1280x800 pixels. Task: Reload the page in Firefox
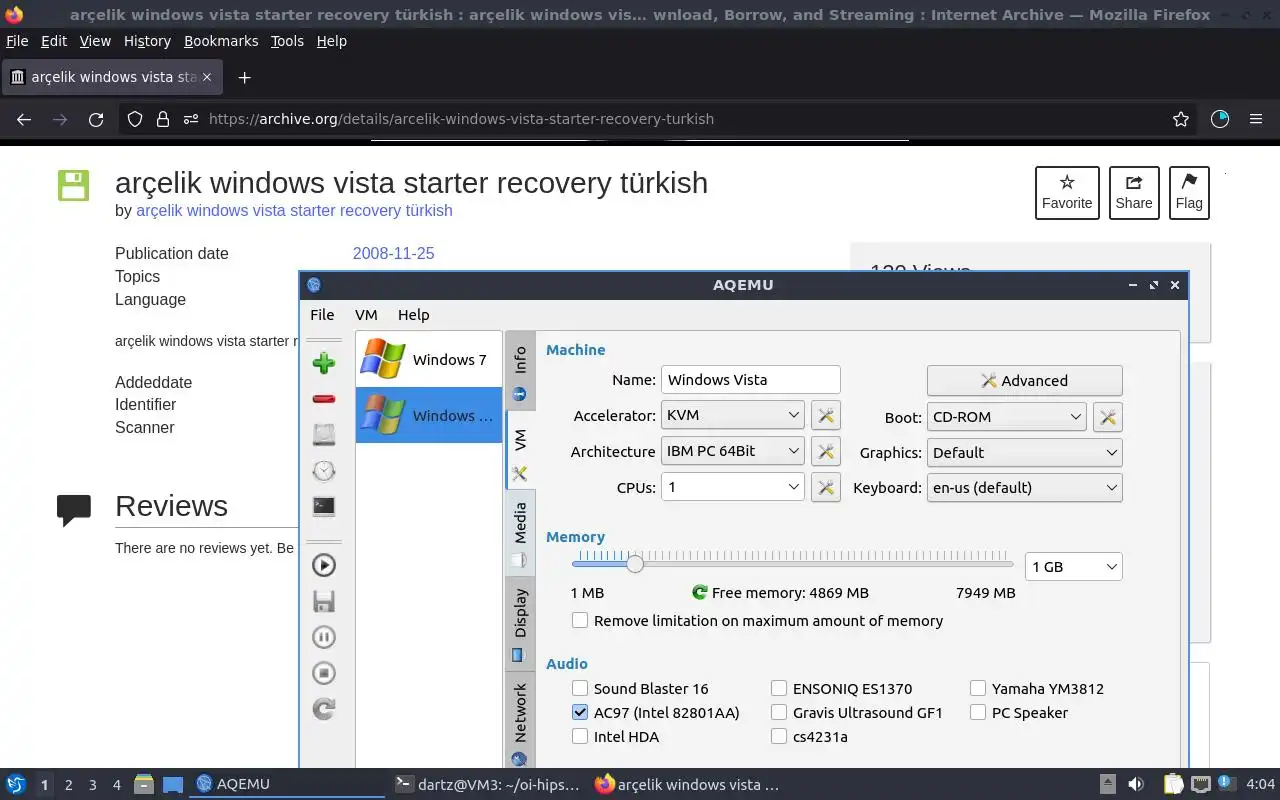tap(96, 119)
